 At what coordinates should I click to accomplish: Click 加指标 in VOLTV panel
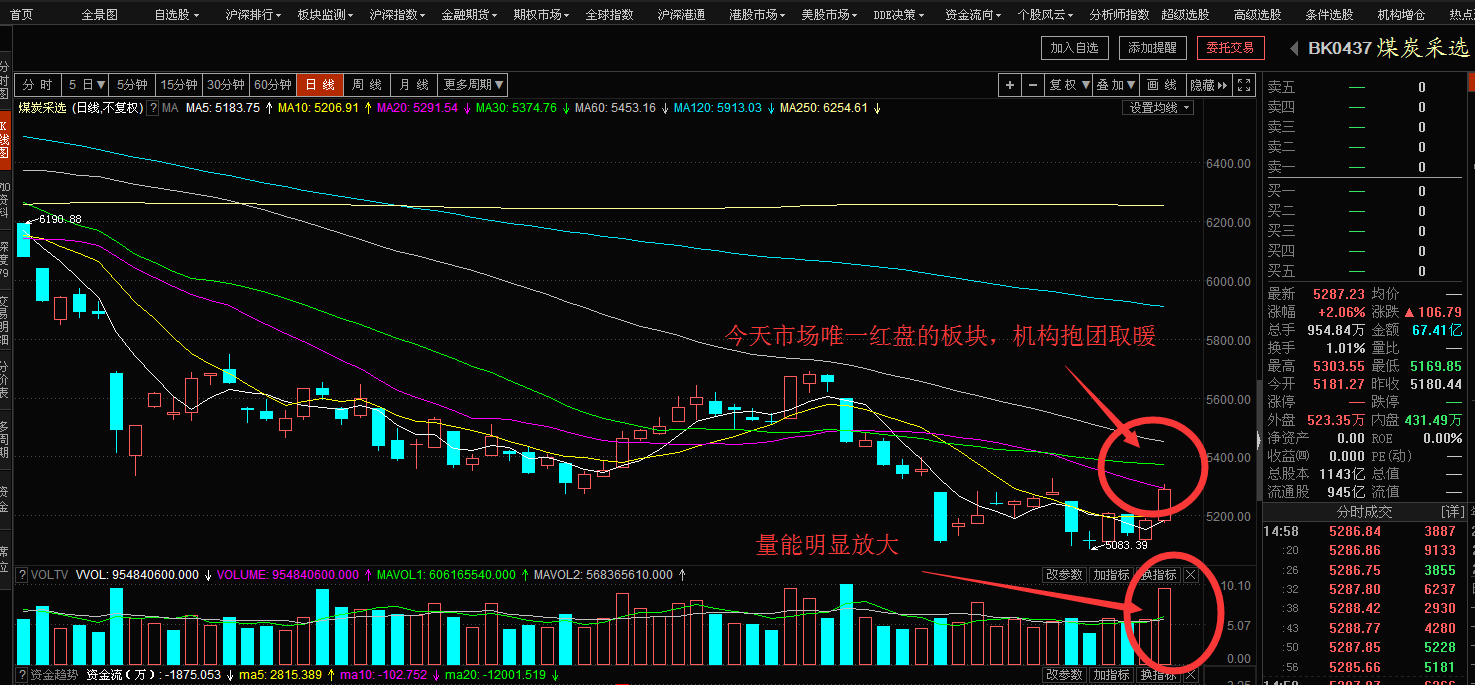(x=1111, y=575)
